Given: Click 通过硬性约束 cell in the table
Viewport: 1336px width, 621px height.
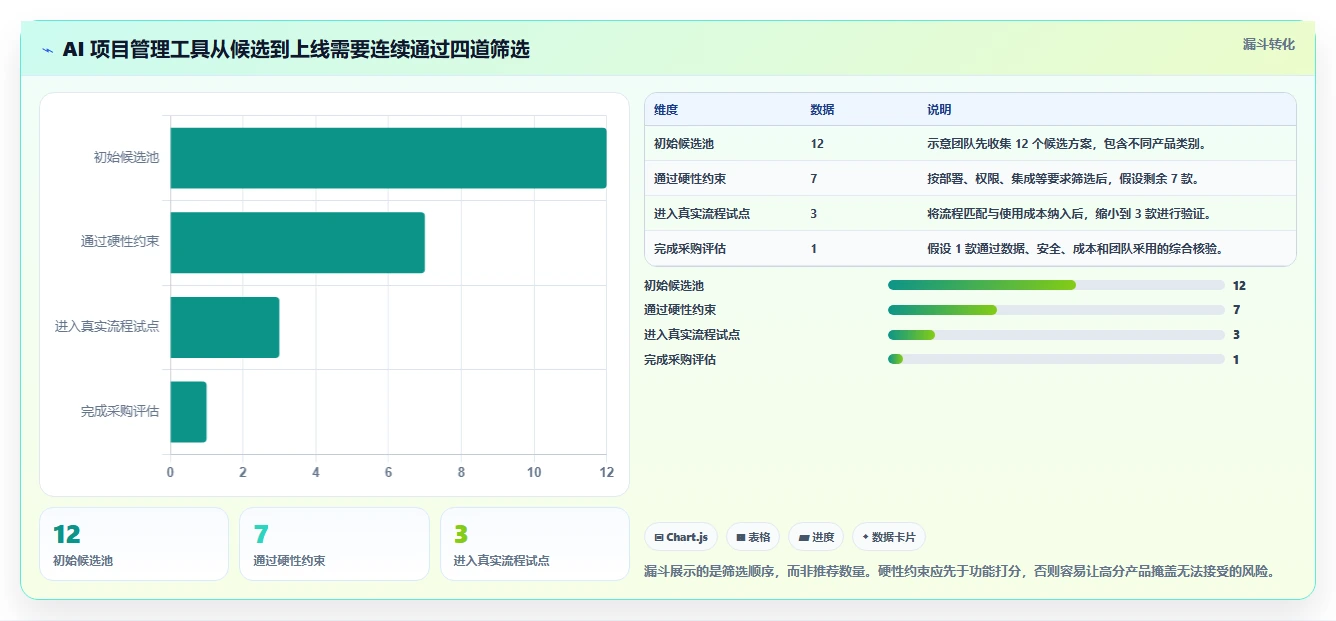Looking at the screenshot, I should tap(690, 179).
